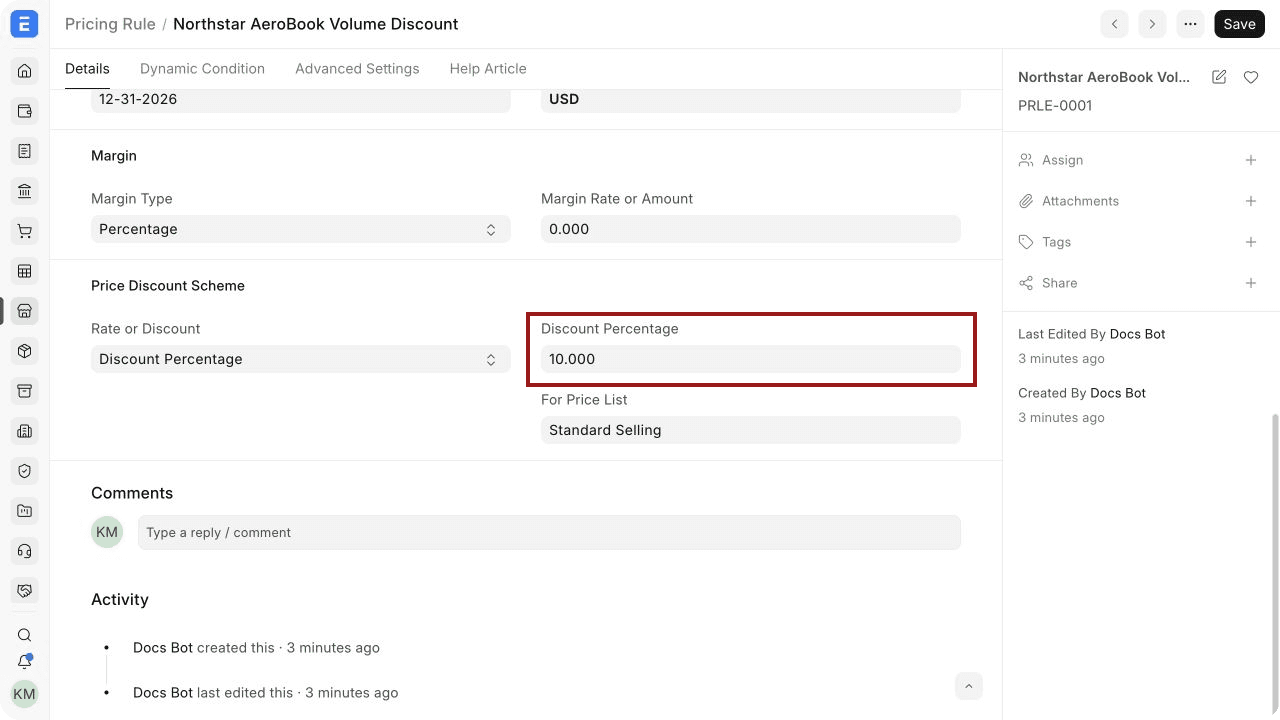Viewport: 1280px width, 720px height.
Task: Open Pricing Rule breadcrumb link
Action: 110,24
